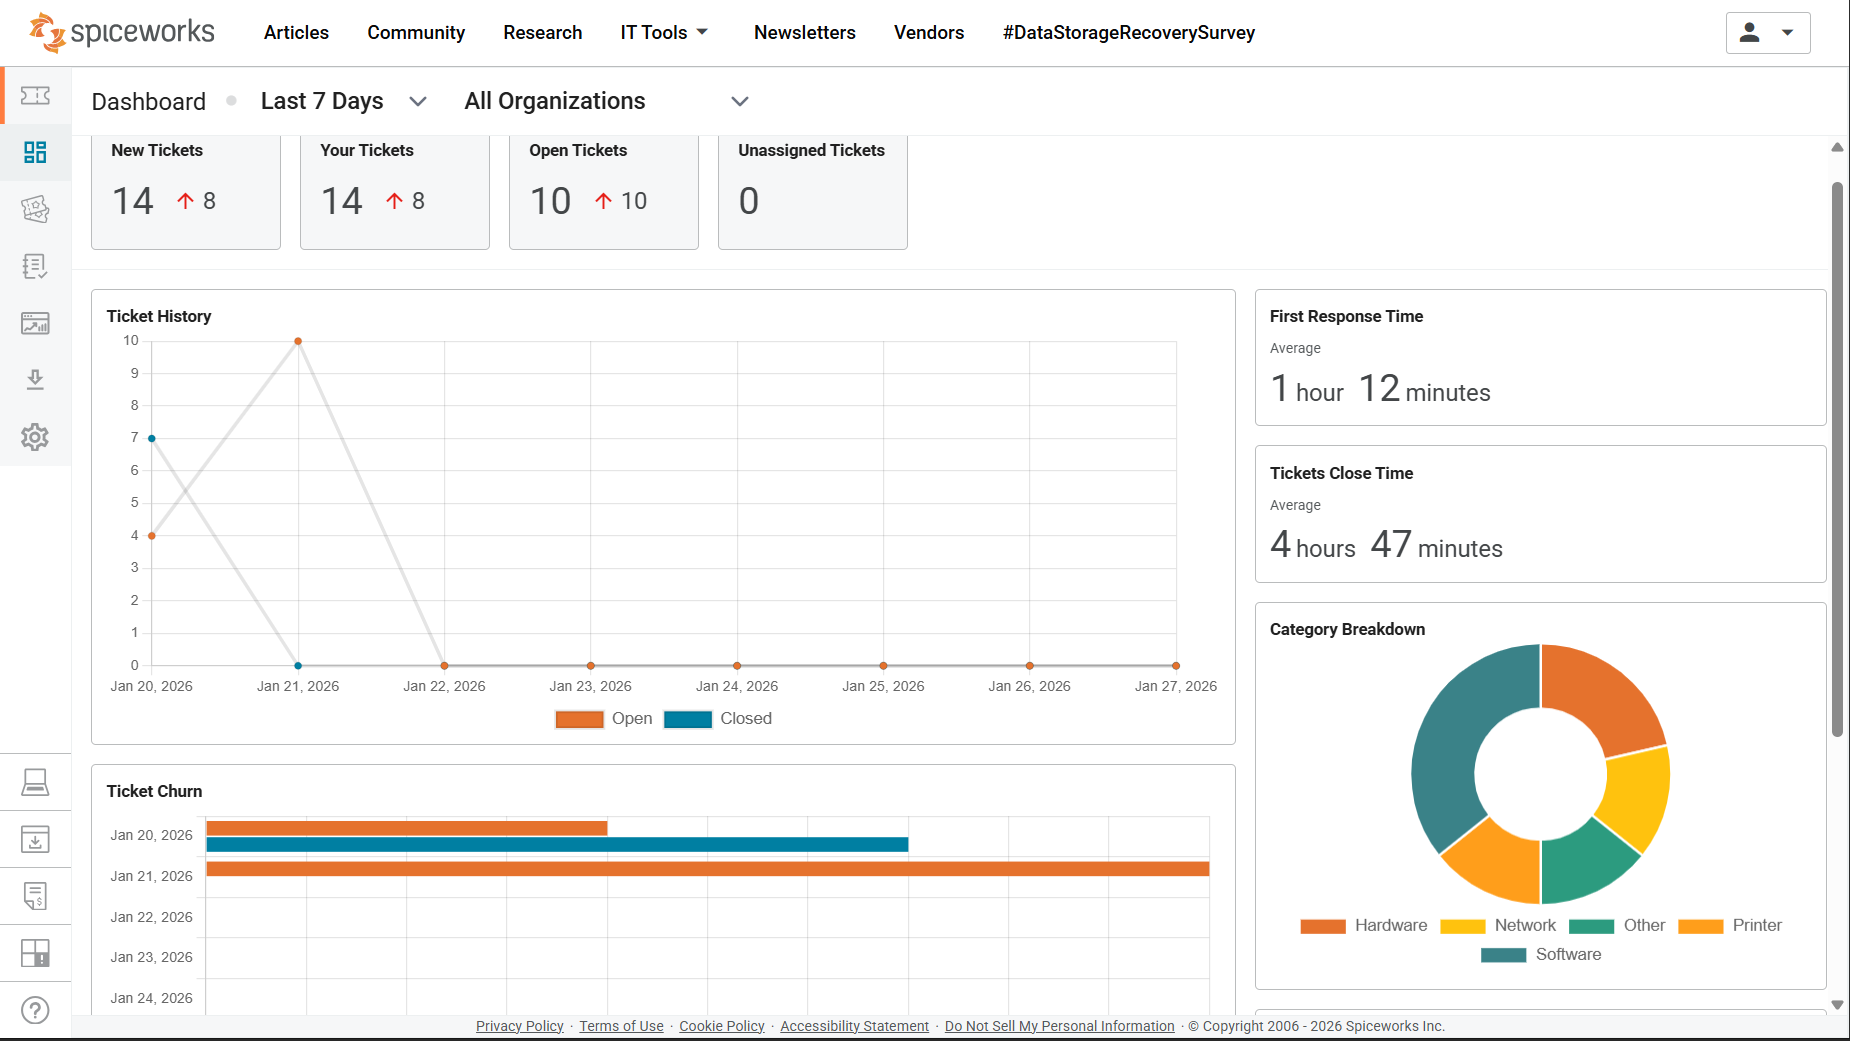Toggle the Open series in Ticket History legend

click(604, 719)
